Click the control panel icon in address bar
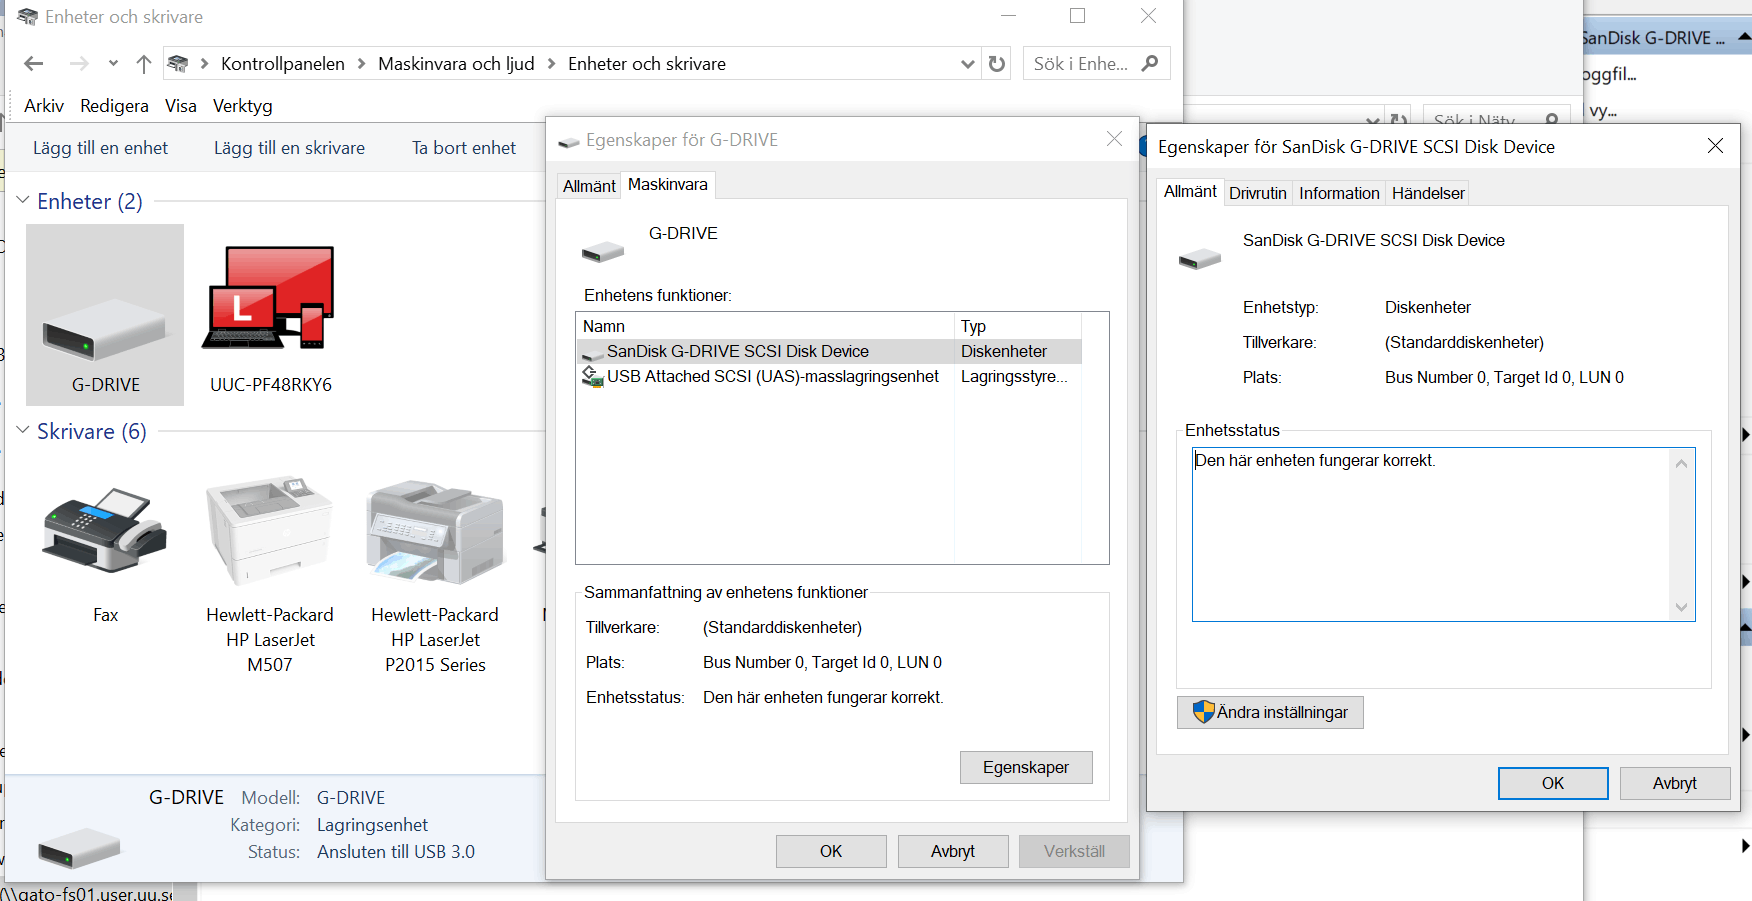The width and height of the screenshot is (1752, 901). (178, 64)
